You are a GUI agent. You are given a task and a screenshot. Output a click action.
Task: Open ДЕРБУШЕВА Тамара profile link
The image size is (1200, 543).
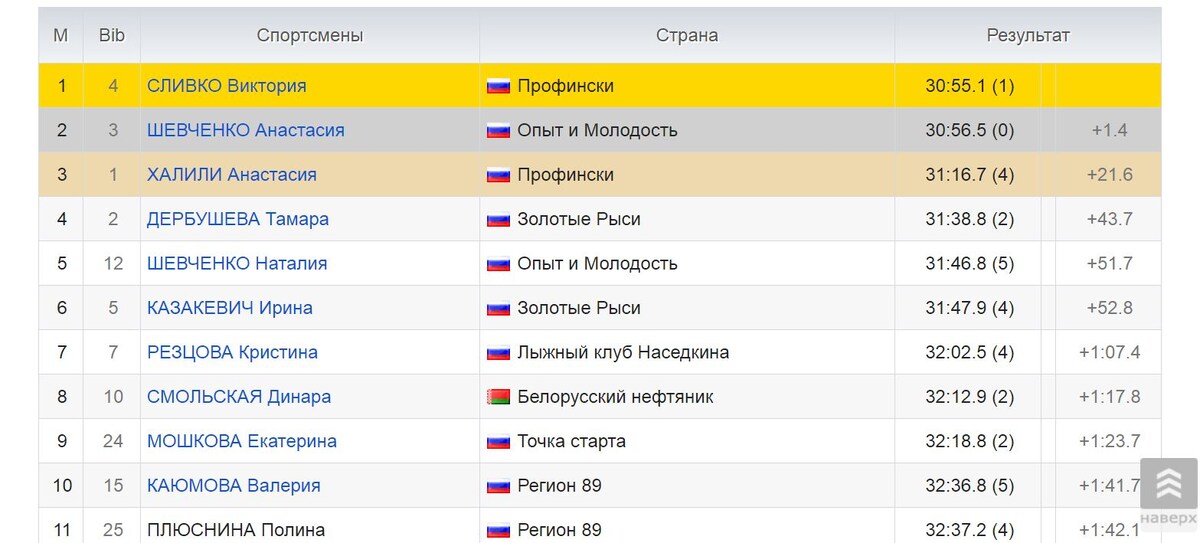[238, 219]
